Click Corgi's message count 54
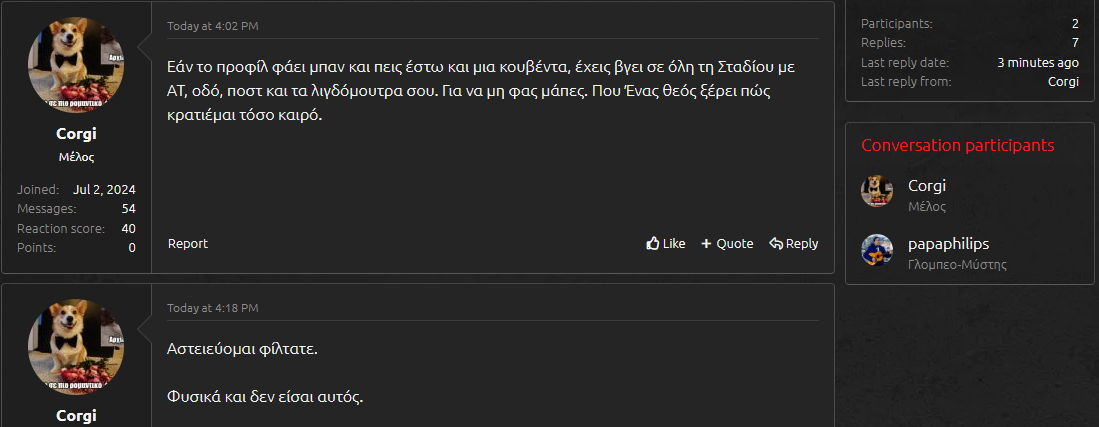This screenshot has height=427, width=1099. (128, 208)
